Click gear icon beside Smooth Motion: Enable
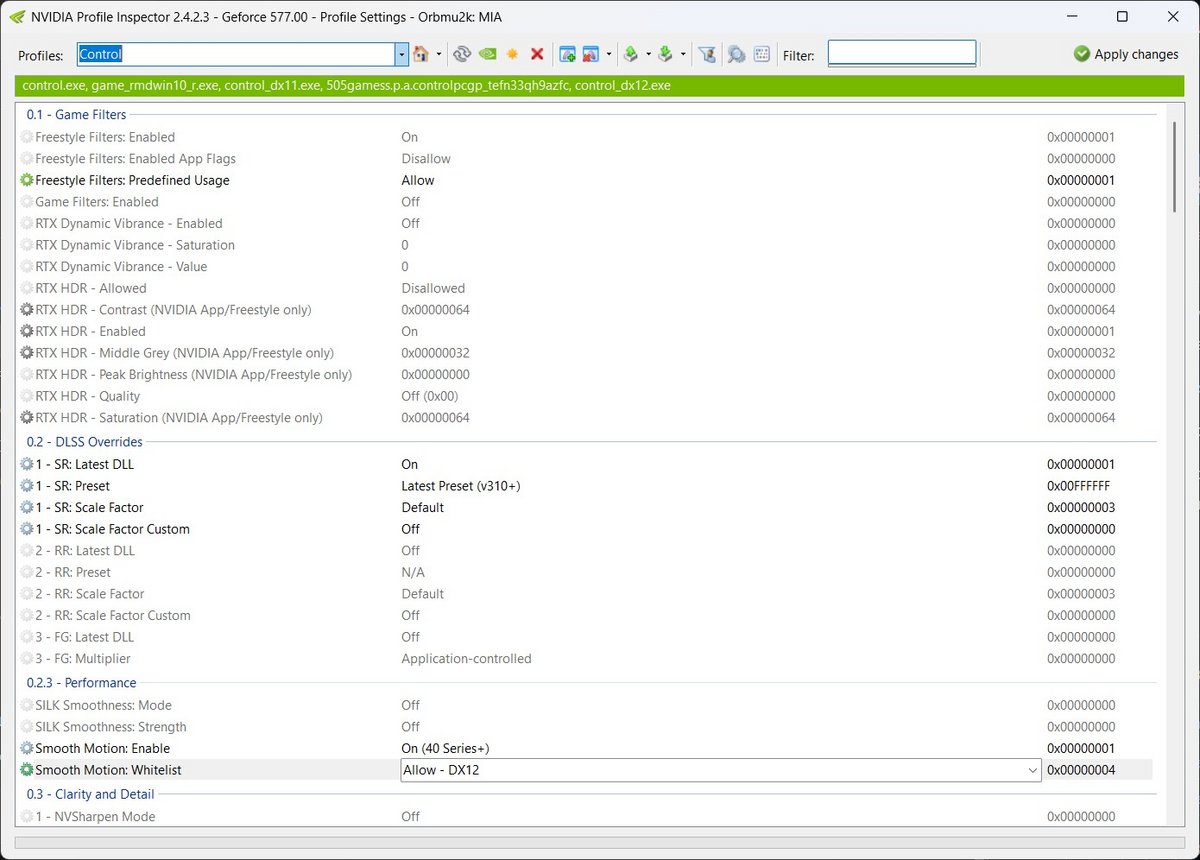The height and width of the screenshot is (860, 1200). (x=27, y=748)
